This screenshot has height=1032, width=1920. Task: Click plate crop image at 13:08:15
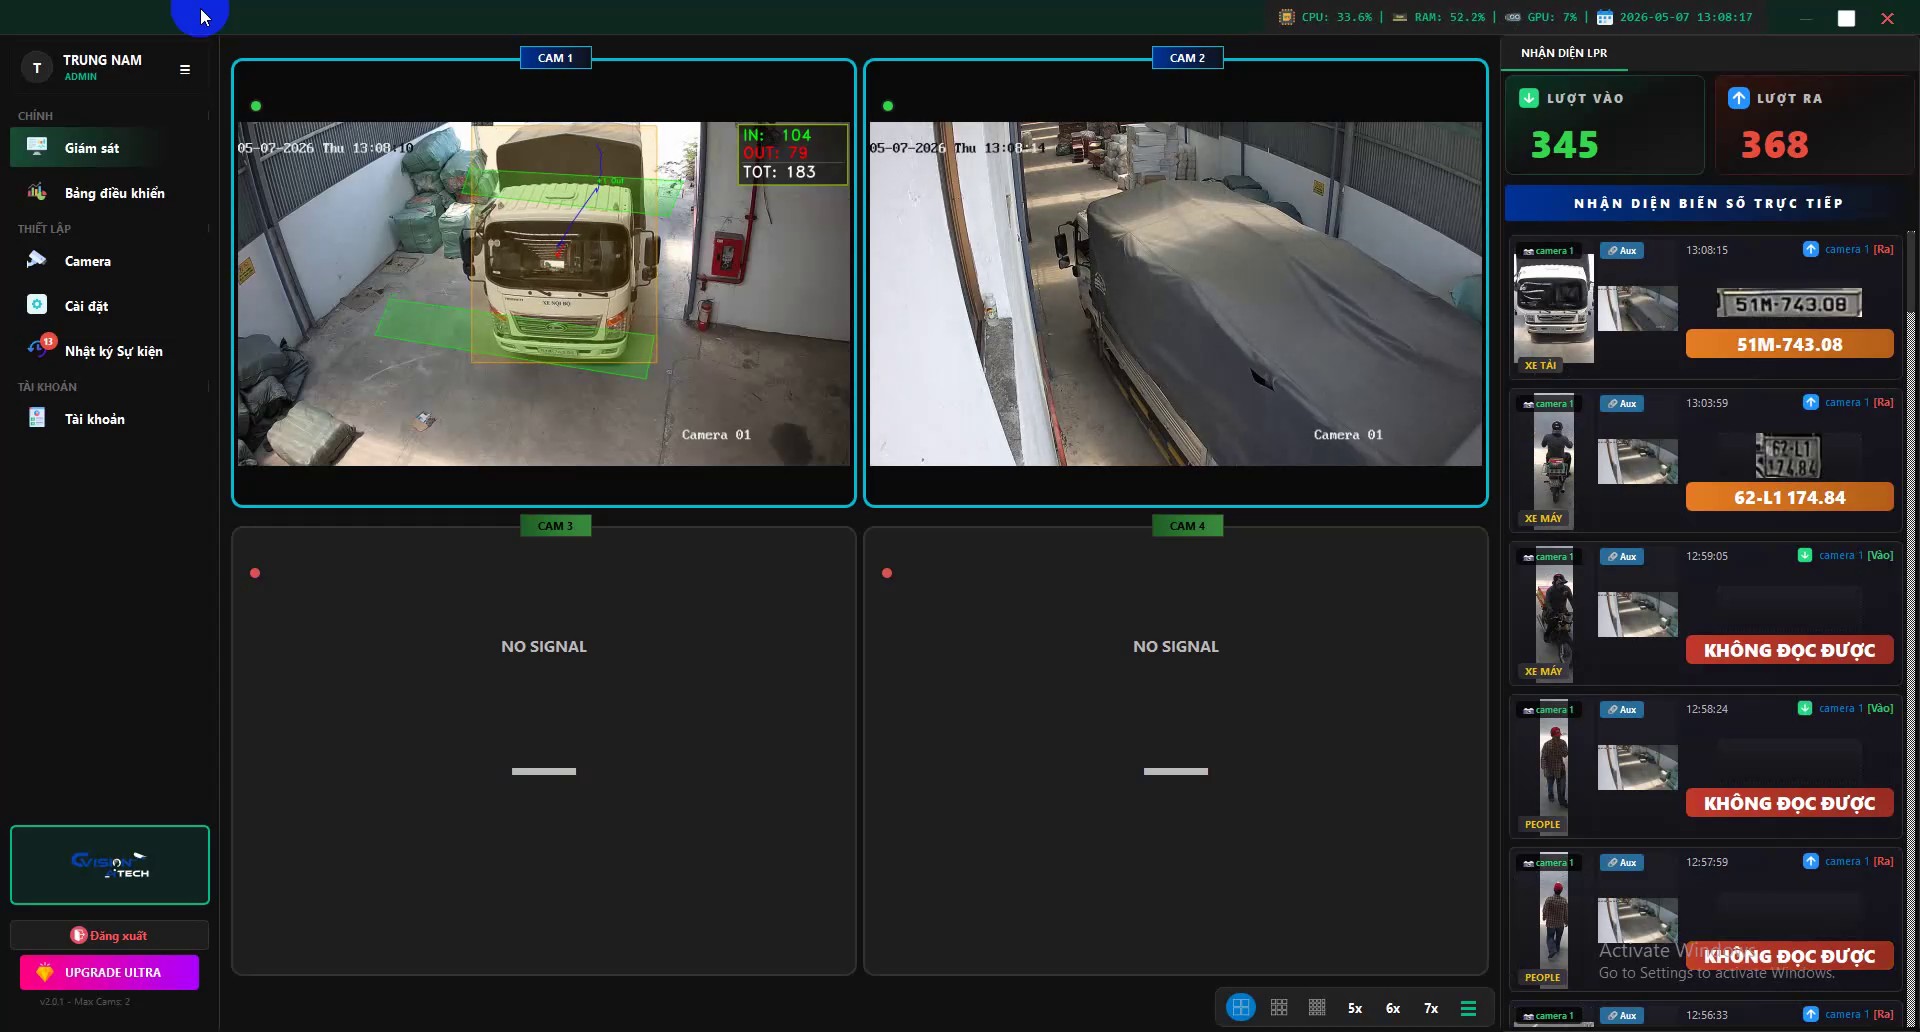1789,303
